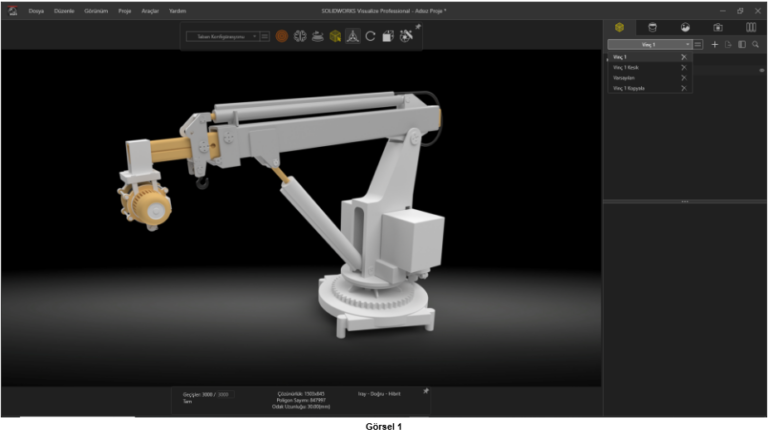Expand the Vinç 1 model set dropdown
The width and height of the screenshot is (768, 434).
click(688, 45)
